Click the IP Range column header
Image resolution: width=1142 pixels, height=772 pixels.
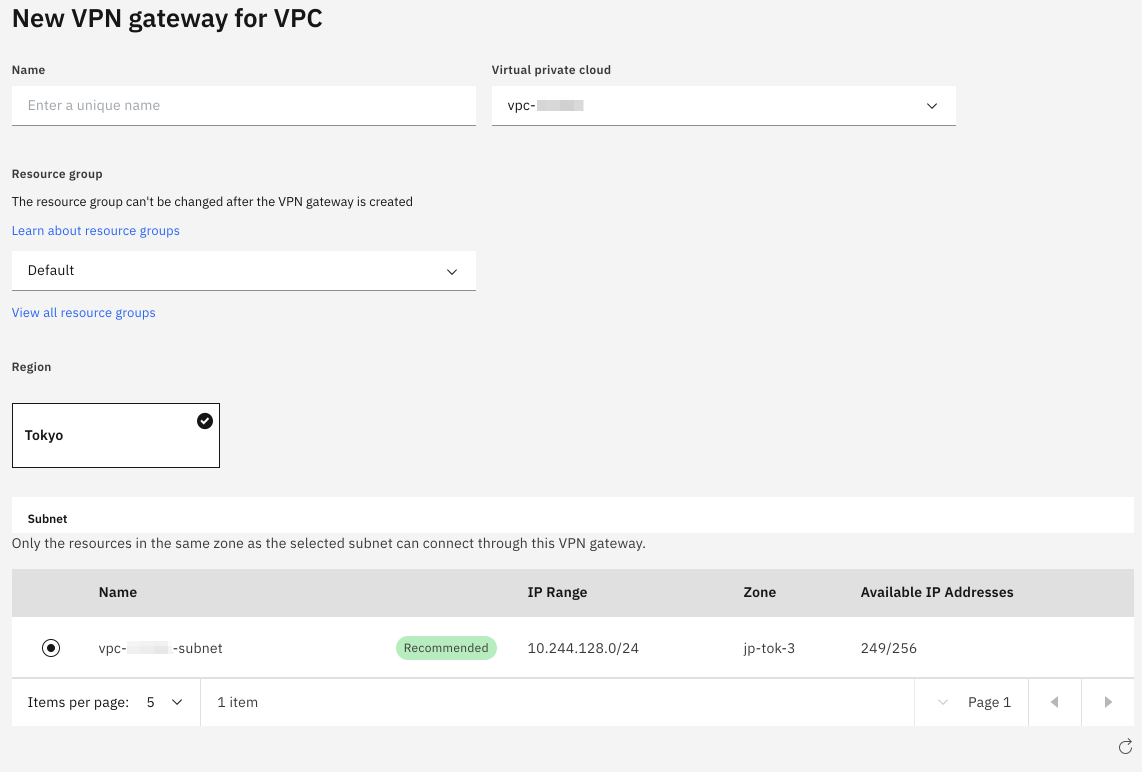click(x=557, y=592)
